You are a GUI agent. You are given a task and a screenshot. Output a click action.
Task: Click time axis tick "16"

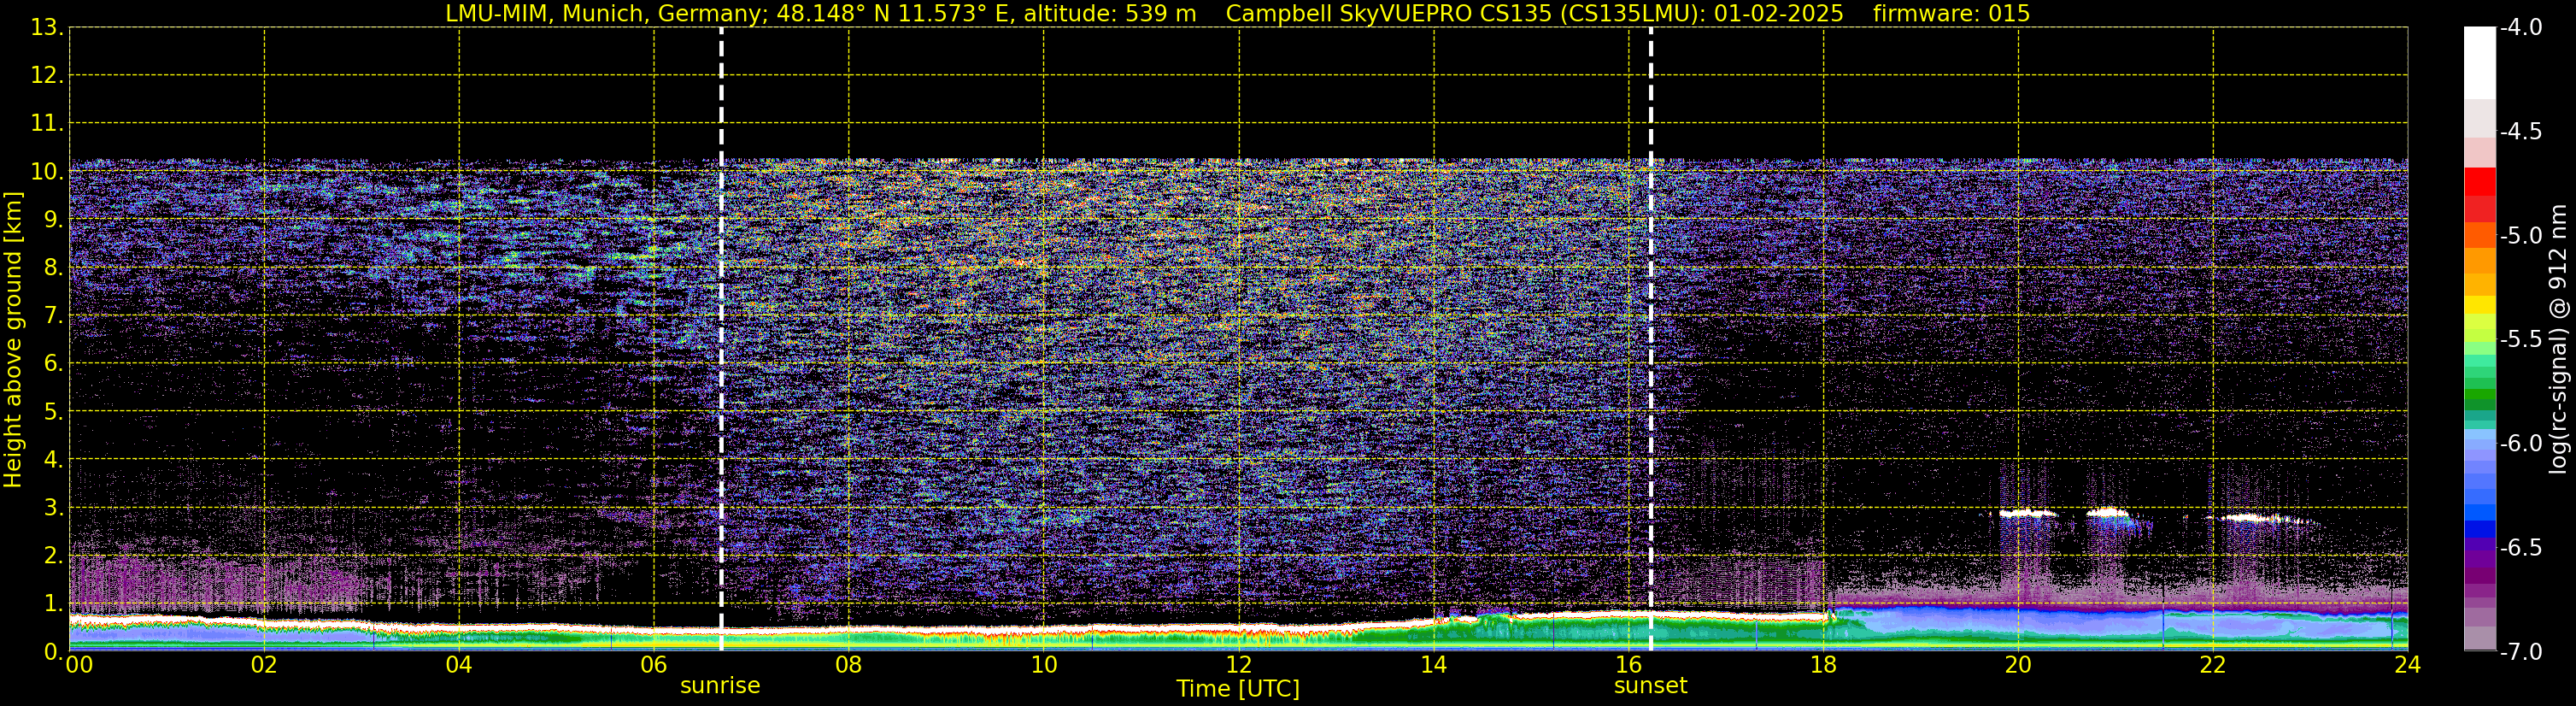point(1628,666)
